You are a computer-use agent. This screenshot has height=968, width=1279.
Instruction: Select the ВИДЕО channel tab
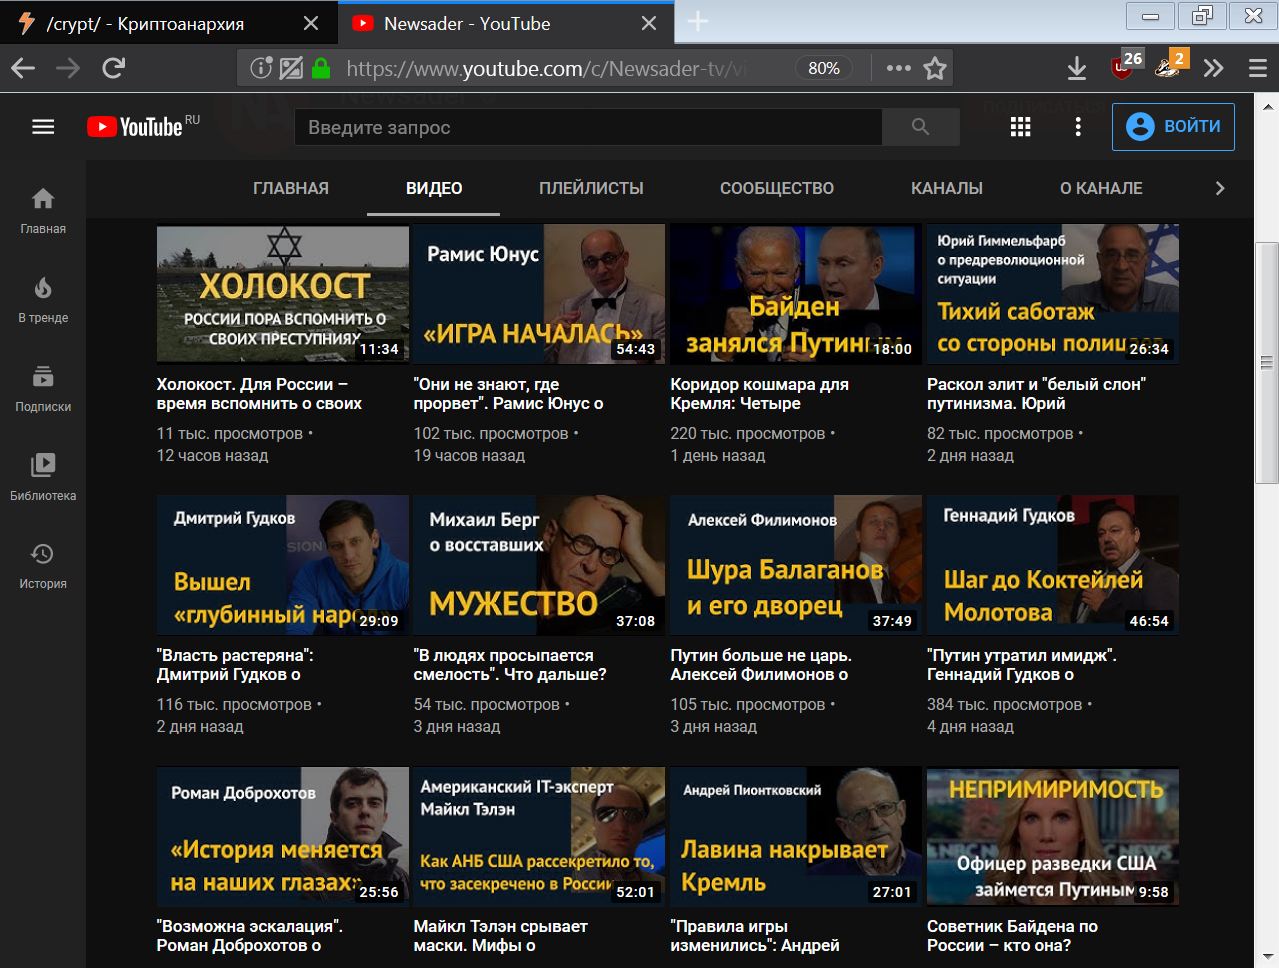434,188
